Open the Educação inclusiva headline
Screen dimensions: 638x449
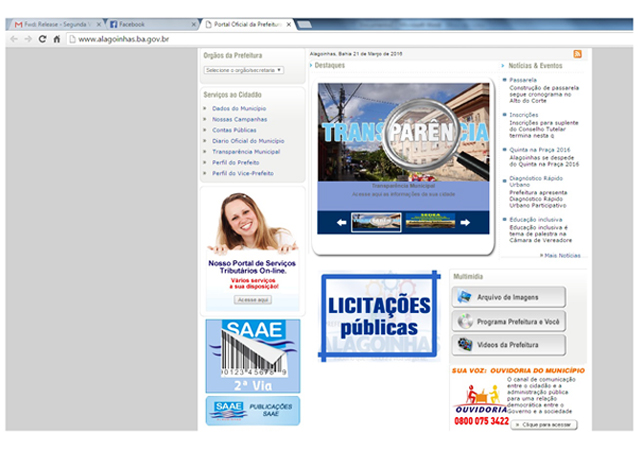click(x=535, y=219)
